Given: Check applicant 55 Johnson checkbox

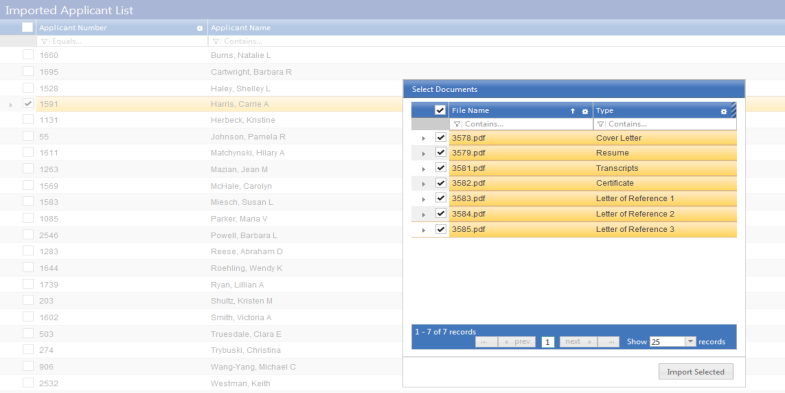Looking at the screenshot, I should (28, 136).
